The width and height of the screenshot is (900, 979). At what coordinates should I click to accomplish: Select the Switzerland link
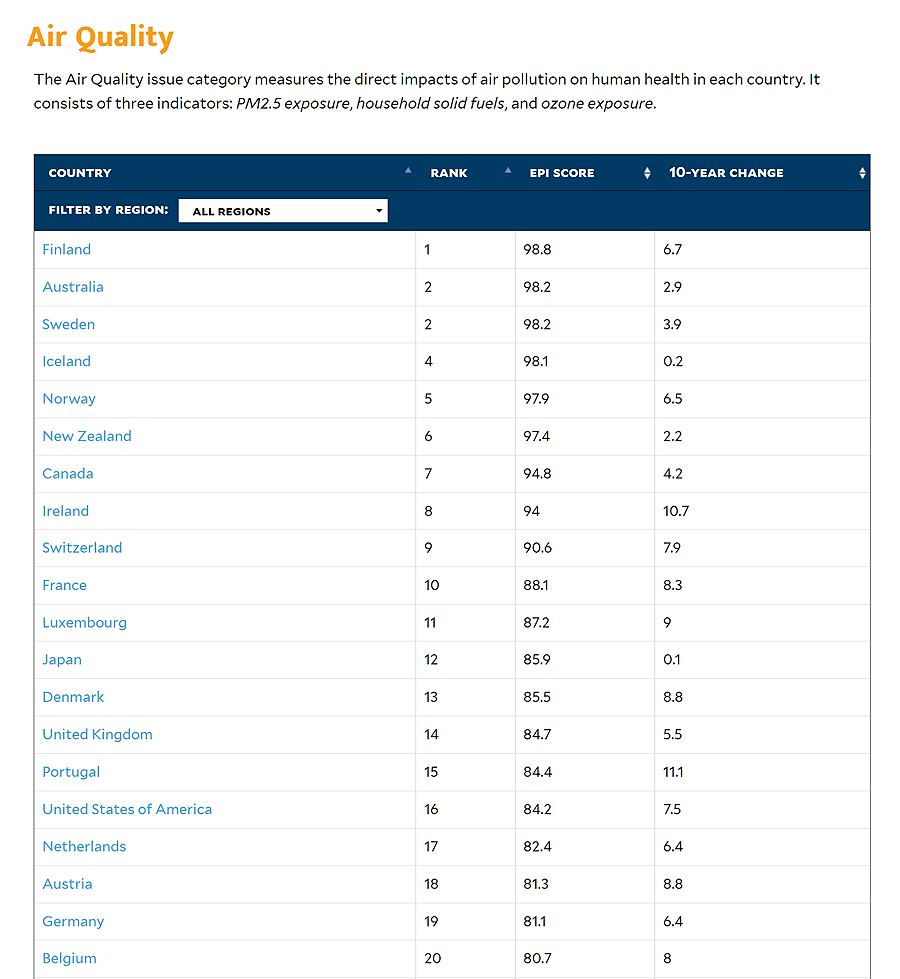pyautogui.click(x=82, y=548)
